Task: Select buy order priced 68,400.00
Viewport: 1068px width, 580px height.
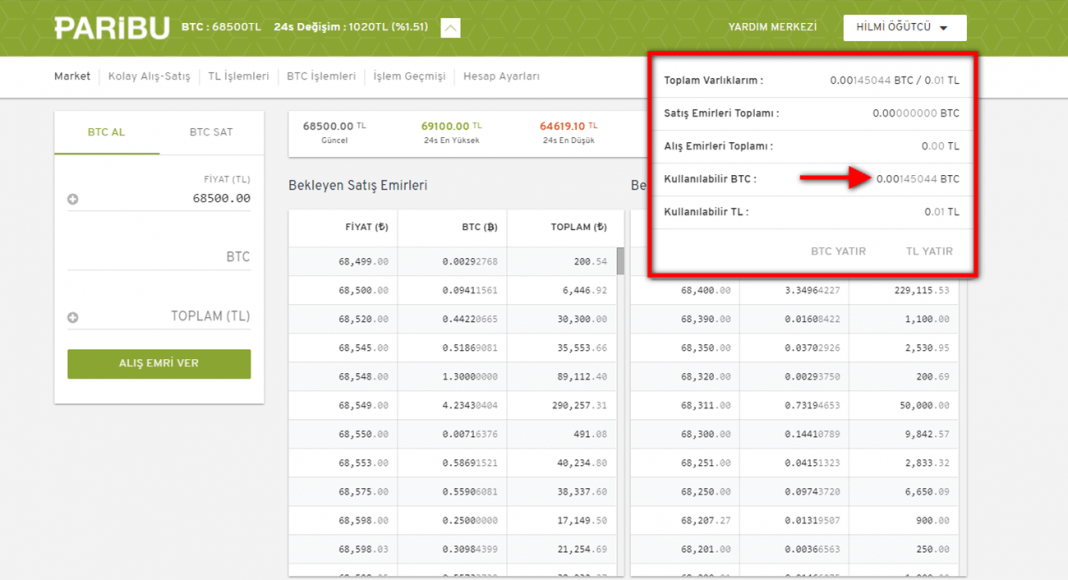Action: click(795, 290)
